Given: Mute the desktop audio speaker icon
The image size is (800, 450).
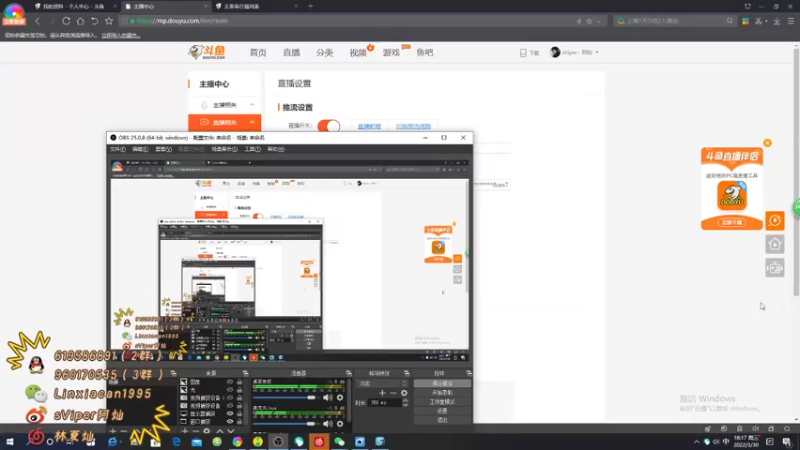Looking at the screenshot, I should tap(328, 397).
